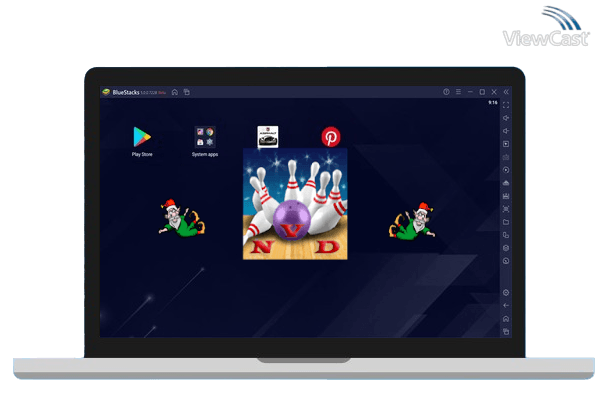Open the media folder sidebar icon
The image size is (602, 414).
click(x=506, y=222)
